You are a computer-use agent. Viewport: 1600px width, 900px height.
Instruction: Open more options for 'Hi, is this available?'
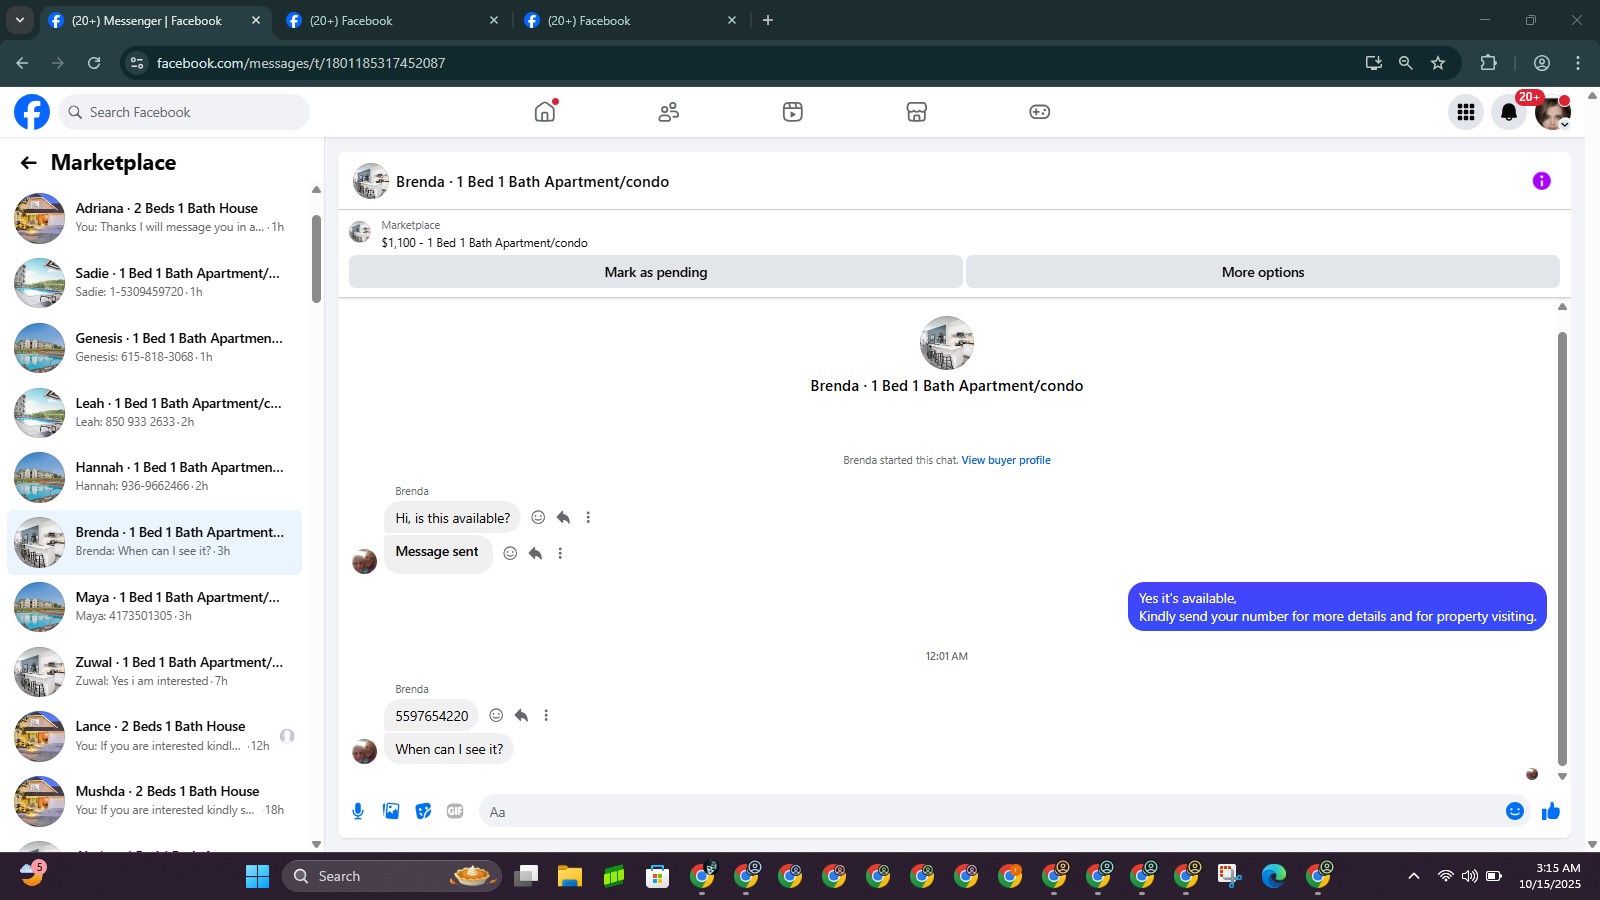pos(588,517)
